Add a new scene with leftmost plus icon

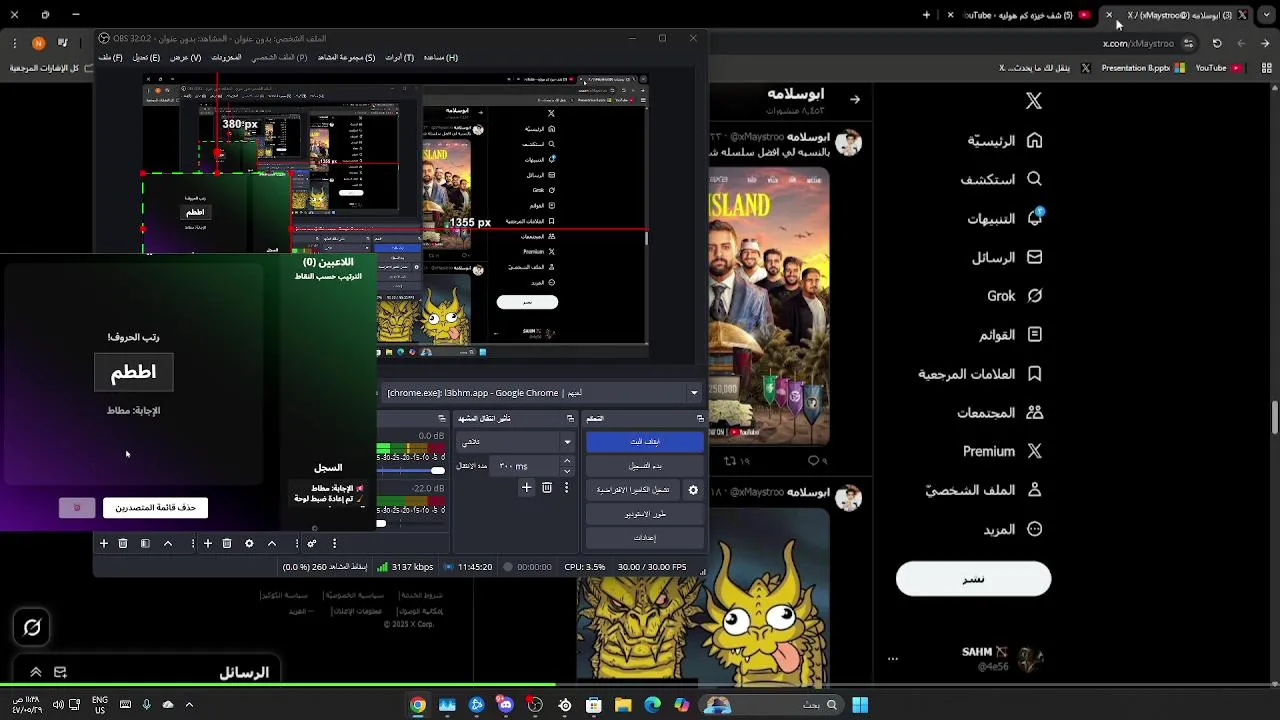(103, 544)
